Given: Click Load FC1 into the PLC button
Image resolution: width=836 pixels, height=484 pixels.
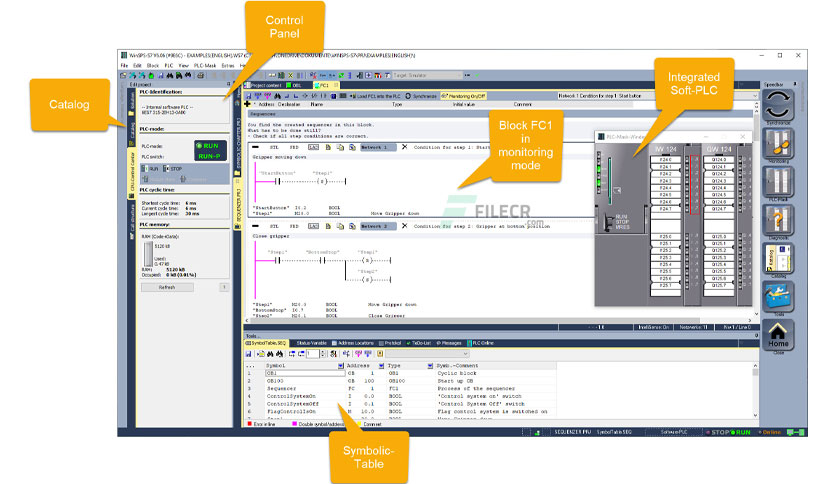Looking at the screenshot, I should pos(375,96).
